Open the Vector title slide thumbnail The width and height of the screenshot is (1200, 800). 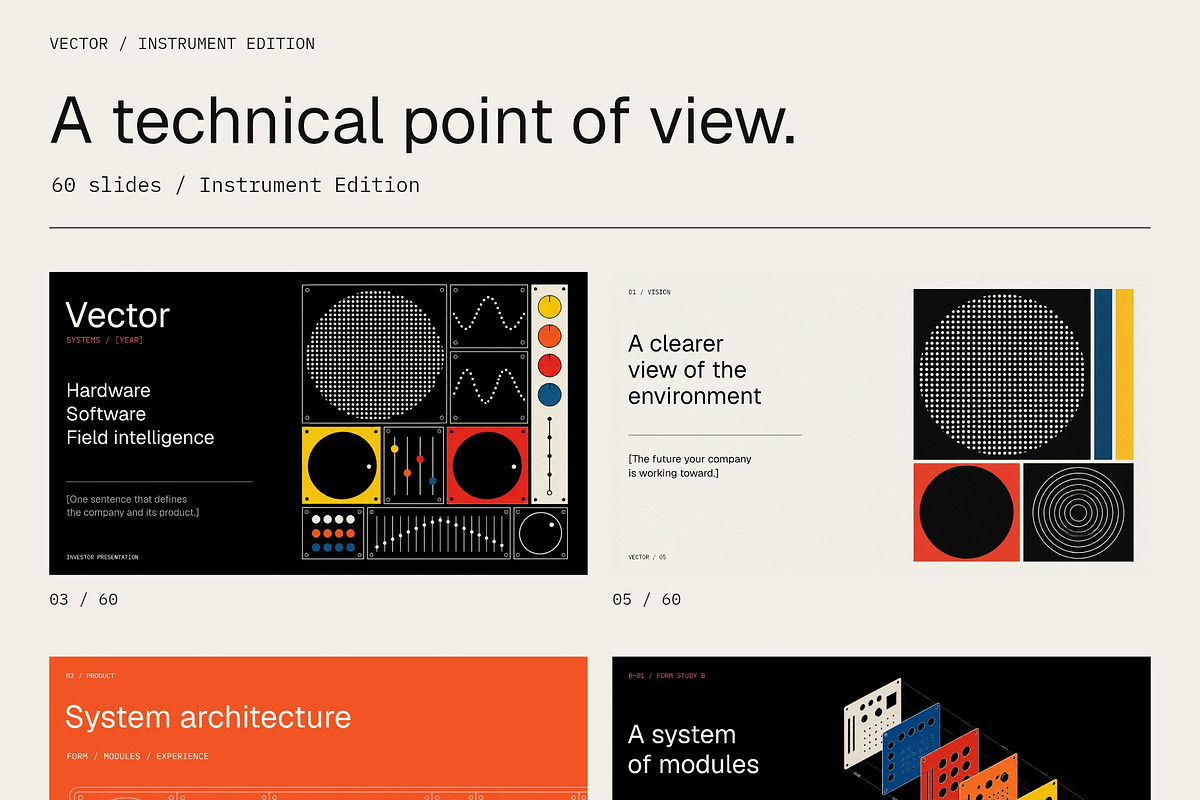point(318,423)
